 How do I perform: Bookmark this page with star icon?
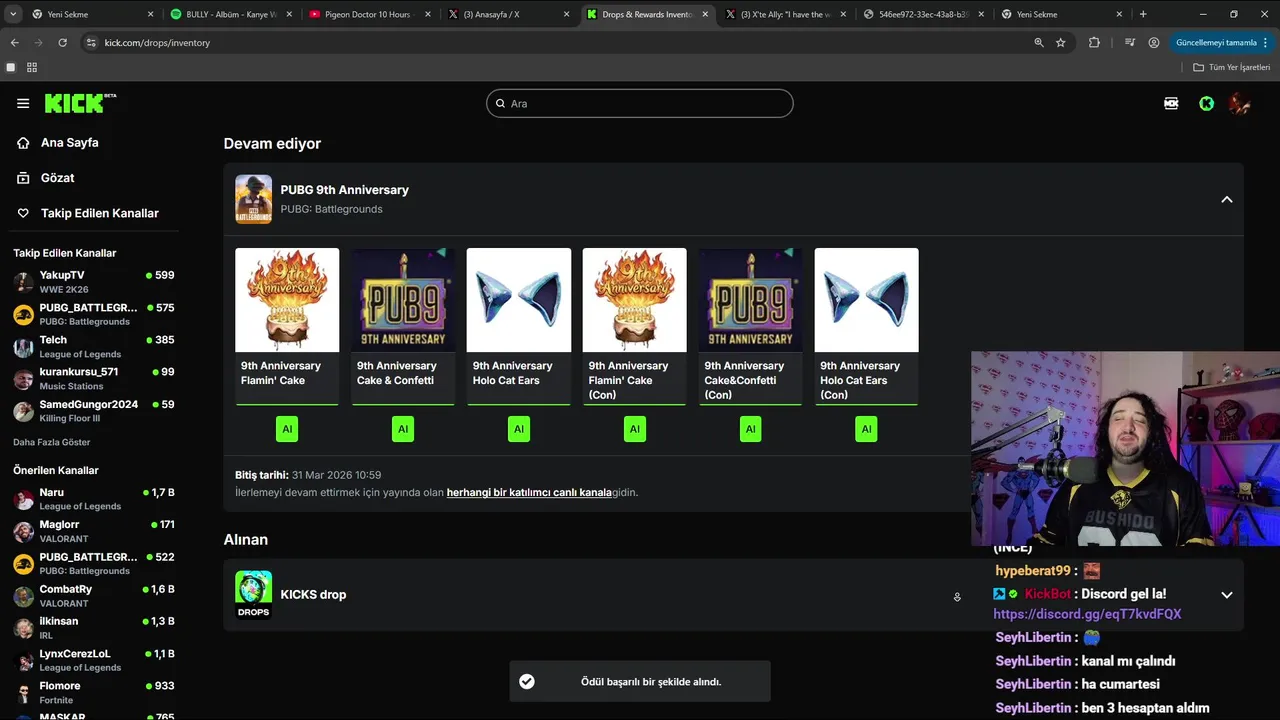pos(1061,43)
